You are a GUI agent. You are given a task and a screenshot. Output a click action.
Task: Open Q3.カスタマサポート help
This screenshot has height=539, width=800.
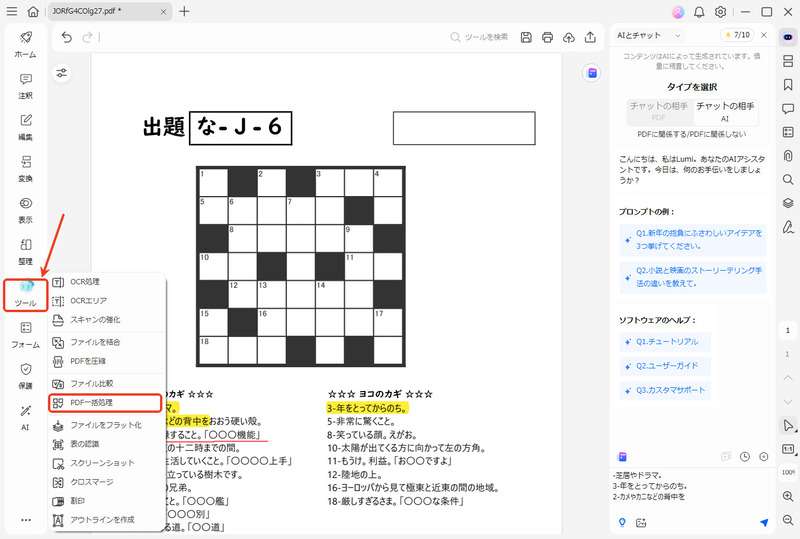coord(664,390)
